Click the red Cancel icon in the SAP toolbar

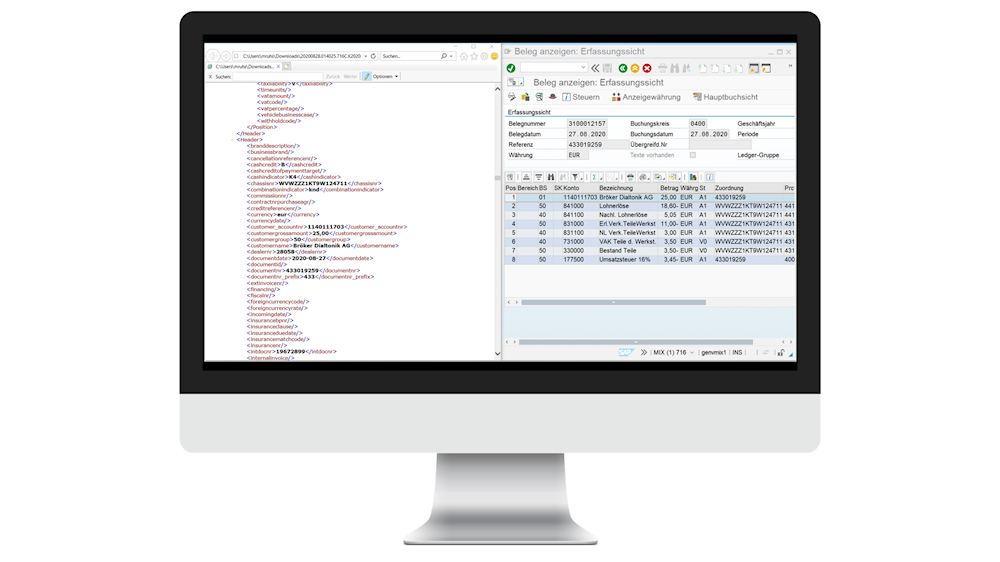pos(647,68)
